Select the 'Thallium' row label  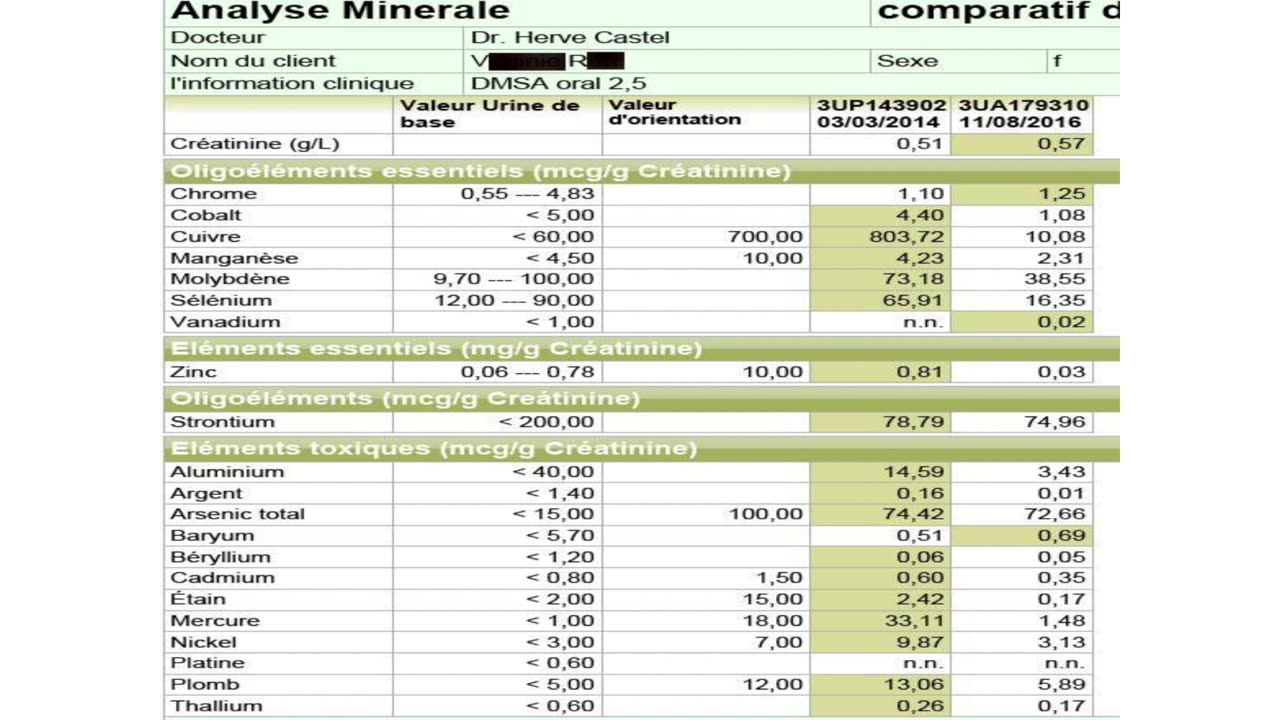point(216,706)
